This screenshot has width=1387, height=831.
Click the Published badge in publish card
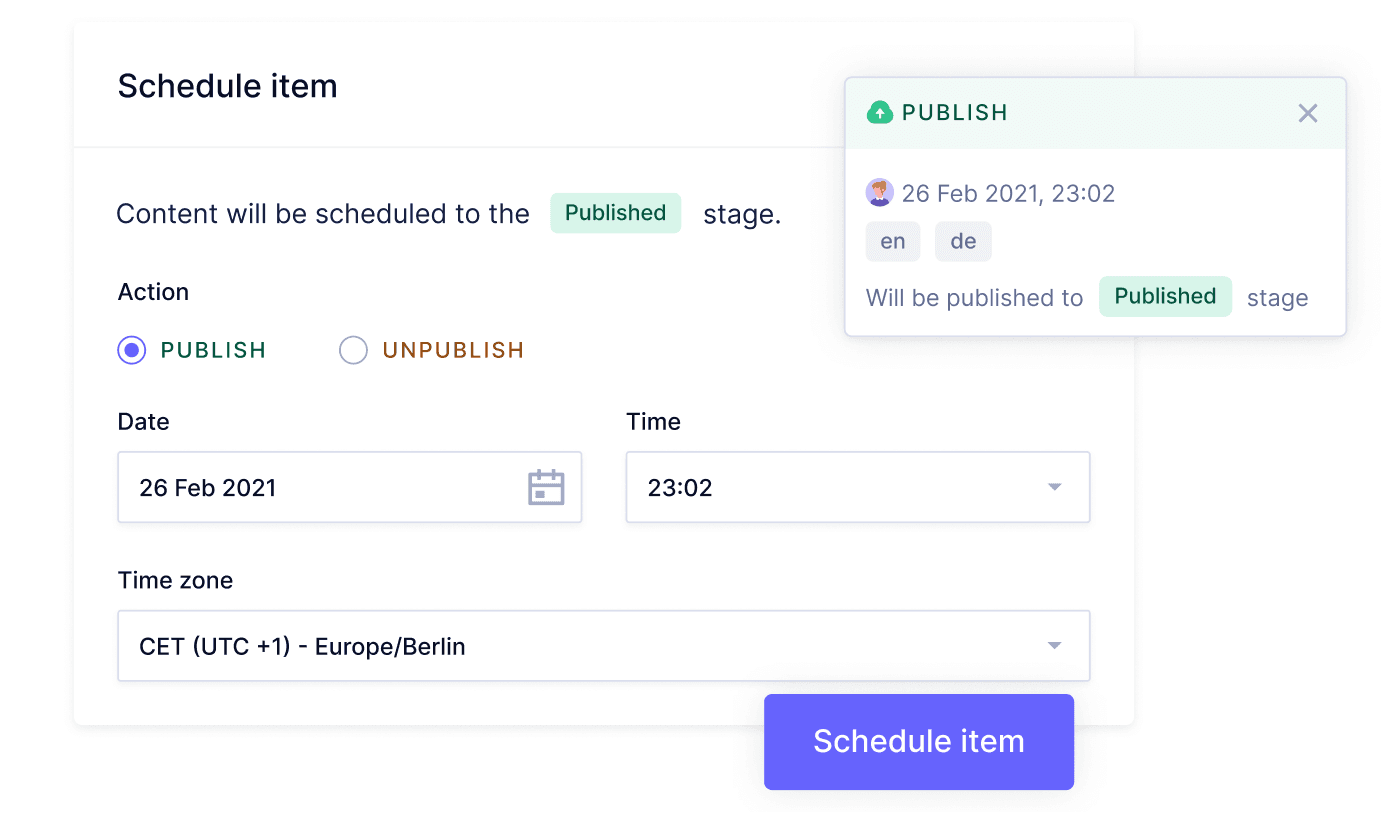[1165, 296]
